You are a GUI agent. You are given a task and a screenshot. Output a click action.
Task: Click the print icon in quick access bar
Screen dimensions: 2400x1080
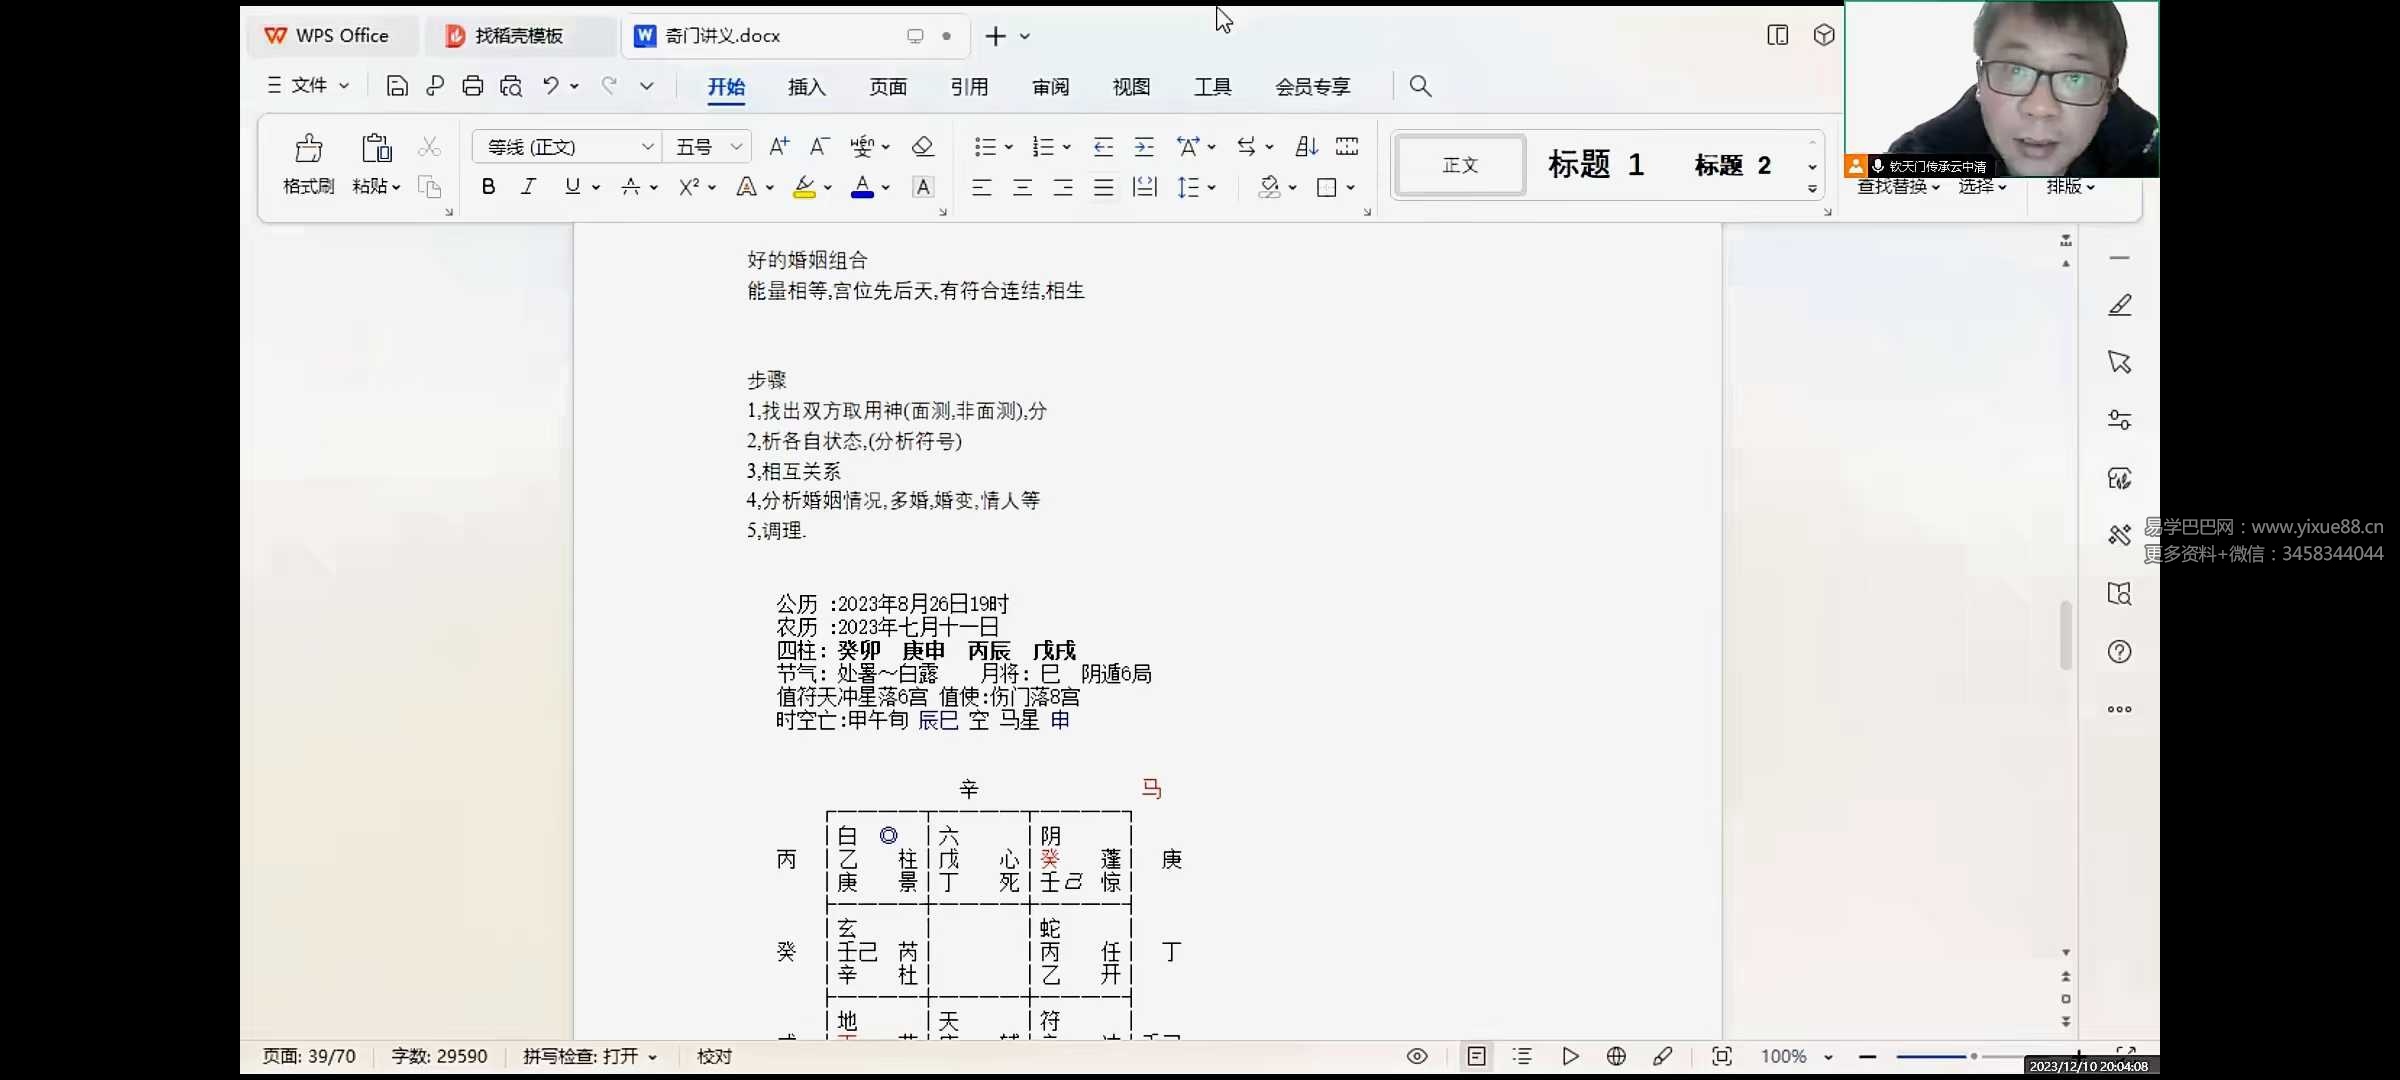(x=472, y=85)
